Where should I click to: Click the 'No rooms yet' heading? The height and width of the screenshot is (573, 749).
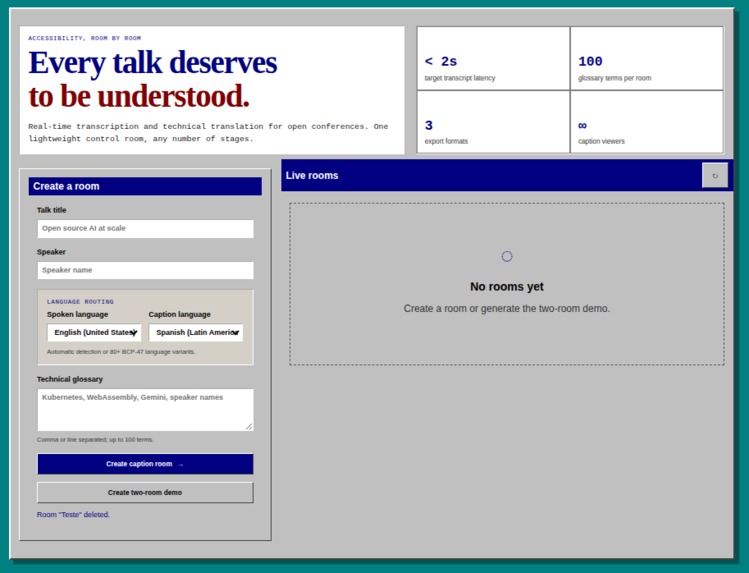point(507,286)
